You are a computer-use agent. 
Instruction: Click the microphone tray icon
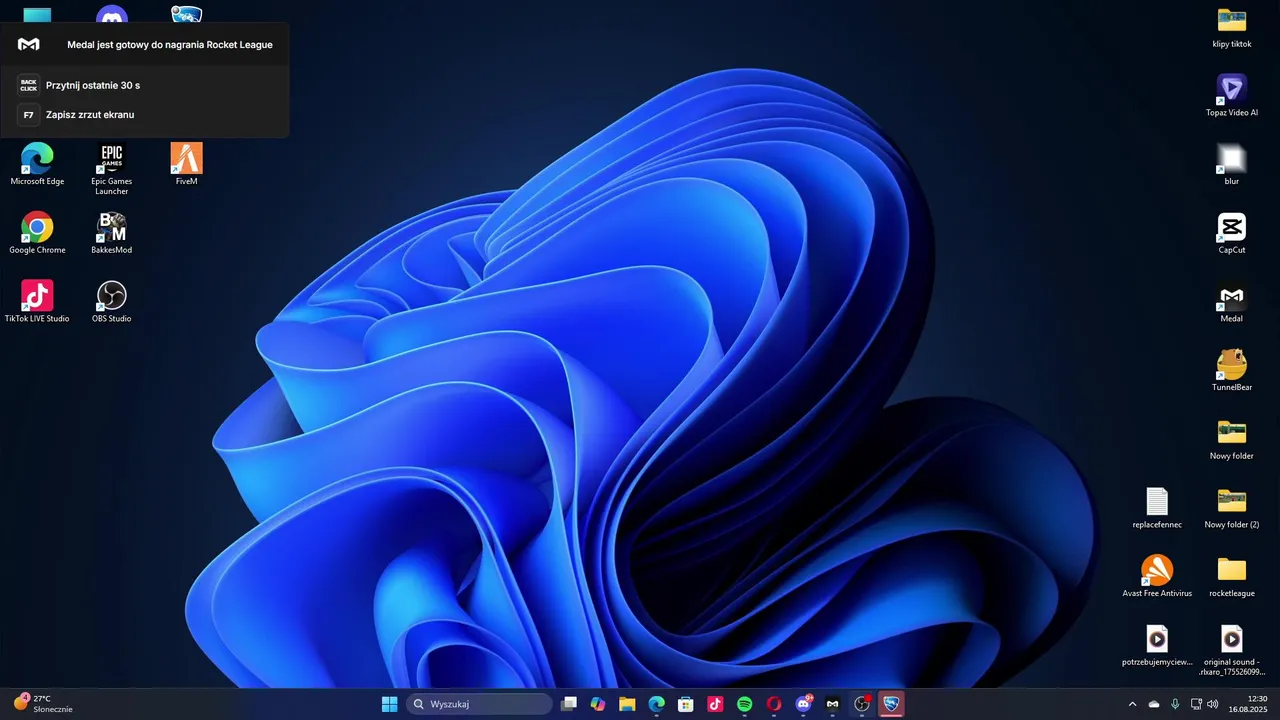point(1175,704)
